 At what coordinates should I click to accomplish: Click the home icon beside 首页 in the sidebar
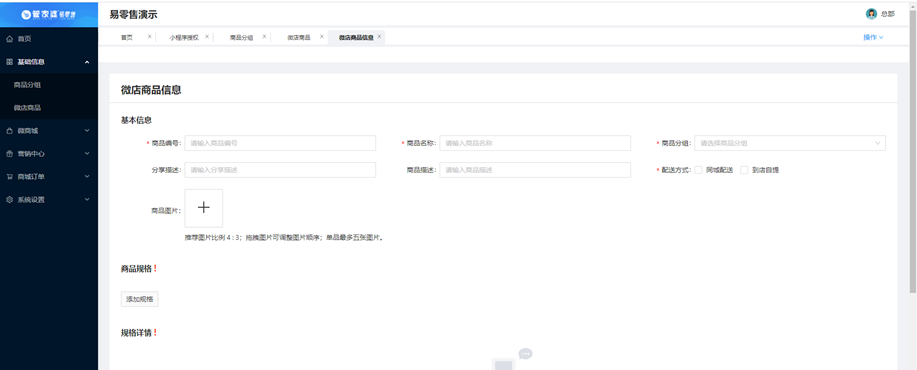(9, 39)
